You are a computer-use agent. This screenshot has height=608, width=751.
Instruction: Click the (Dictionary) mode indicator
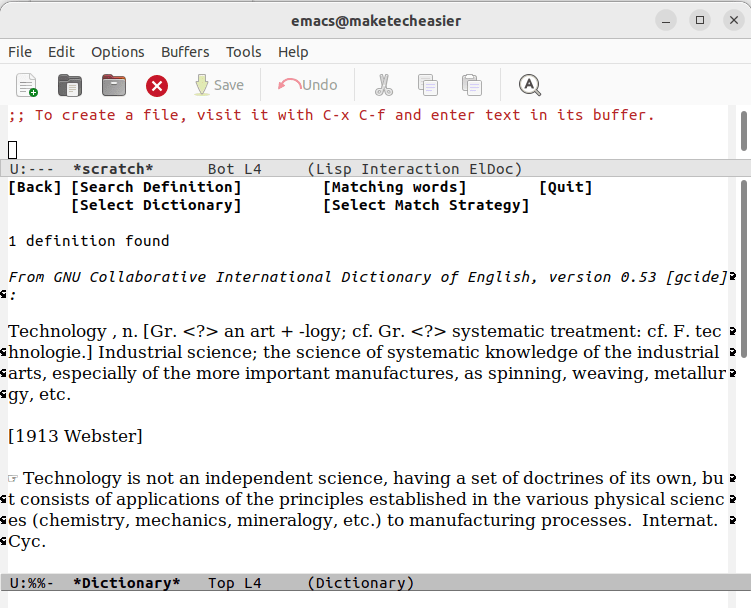360,583
